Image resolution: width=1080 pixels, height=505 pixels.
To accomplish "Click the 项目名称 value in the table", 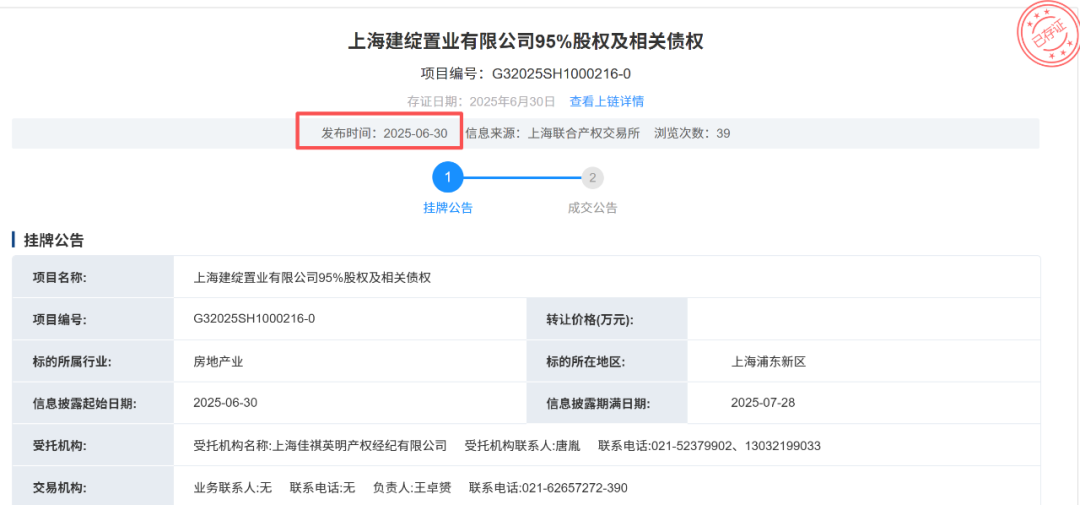I will pyautogui.click(x=312, y=277).
